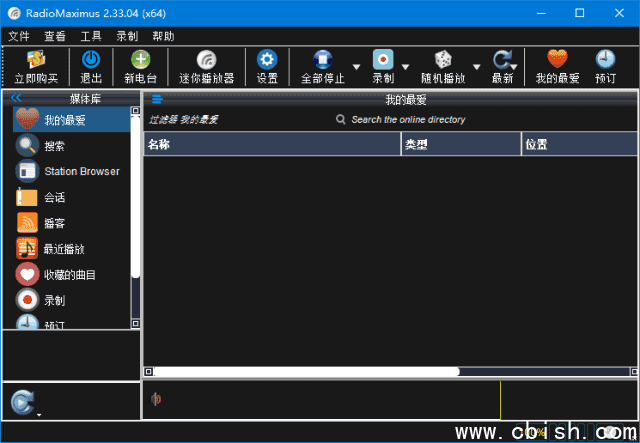Screen dimensions: 640x443
Task: Click the play-refresh icon in bottom-left panel
Action: pyautogui.click(x=22, y=402)
